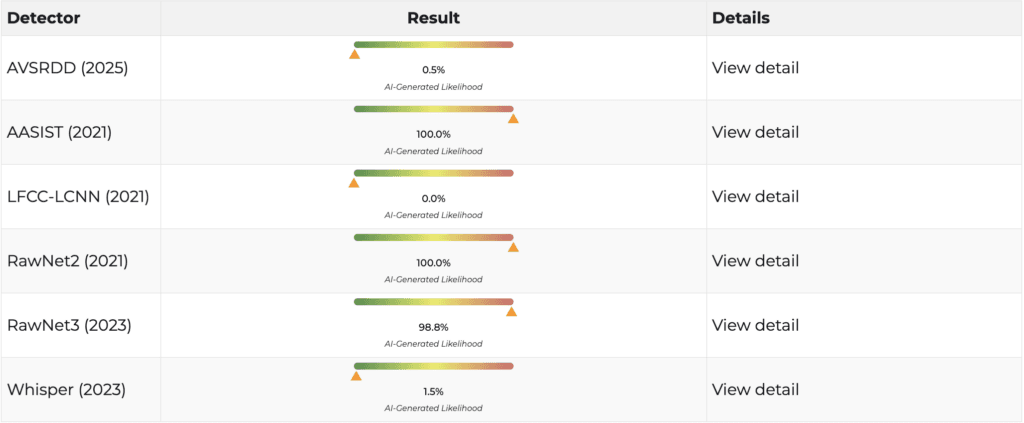This screenshot has height=423, width=1024.
Task: Open View detail for Whisper (2023)
Action: click(x=755, y=390)
